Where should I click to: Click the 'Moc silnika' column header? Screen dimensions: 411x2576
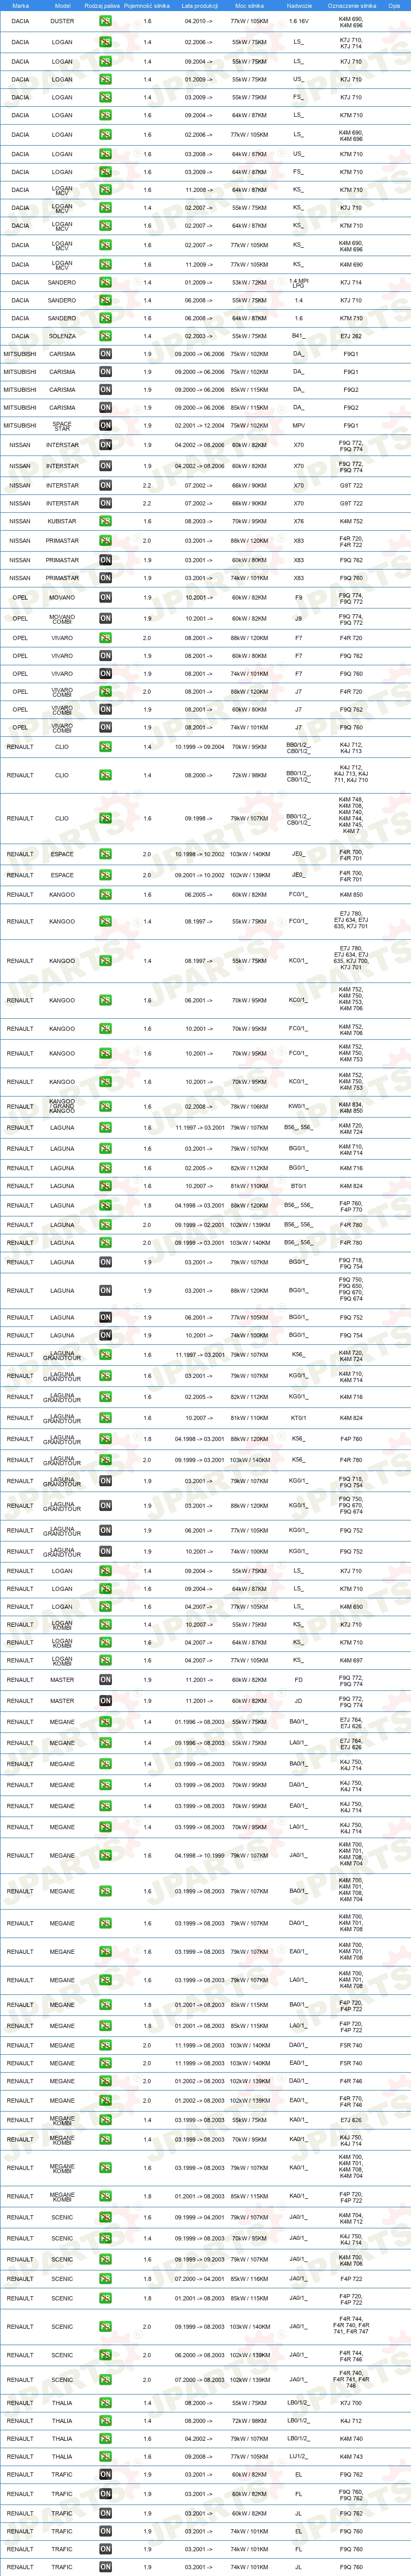(x=249, y=5)
